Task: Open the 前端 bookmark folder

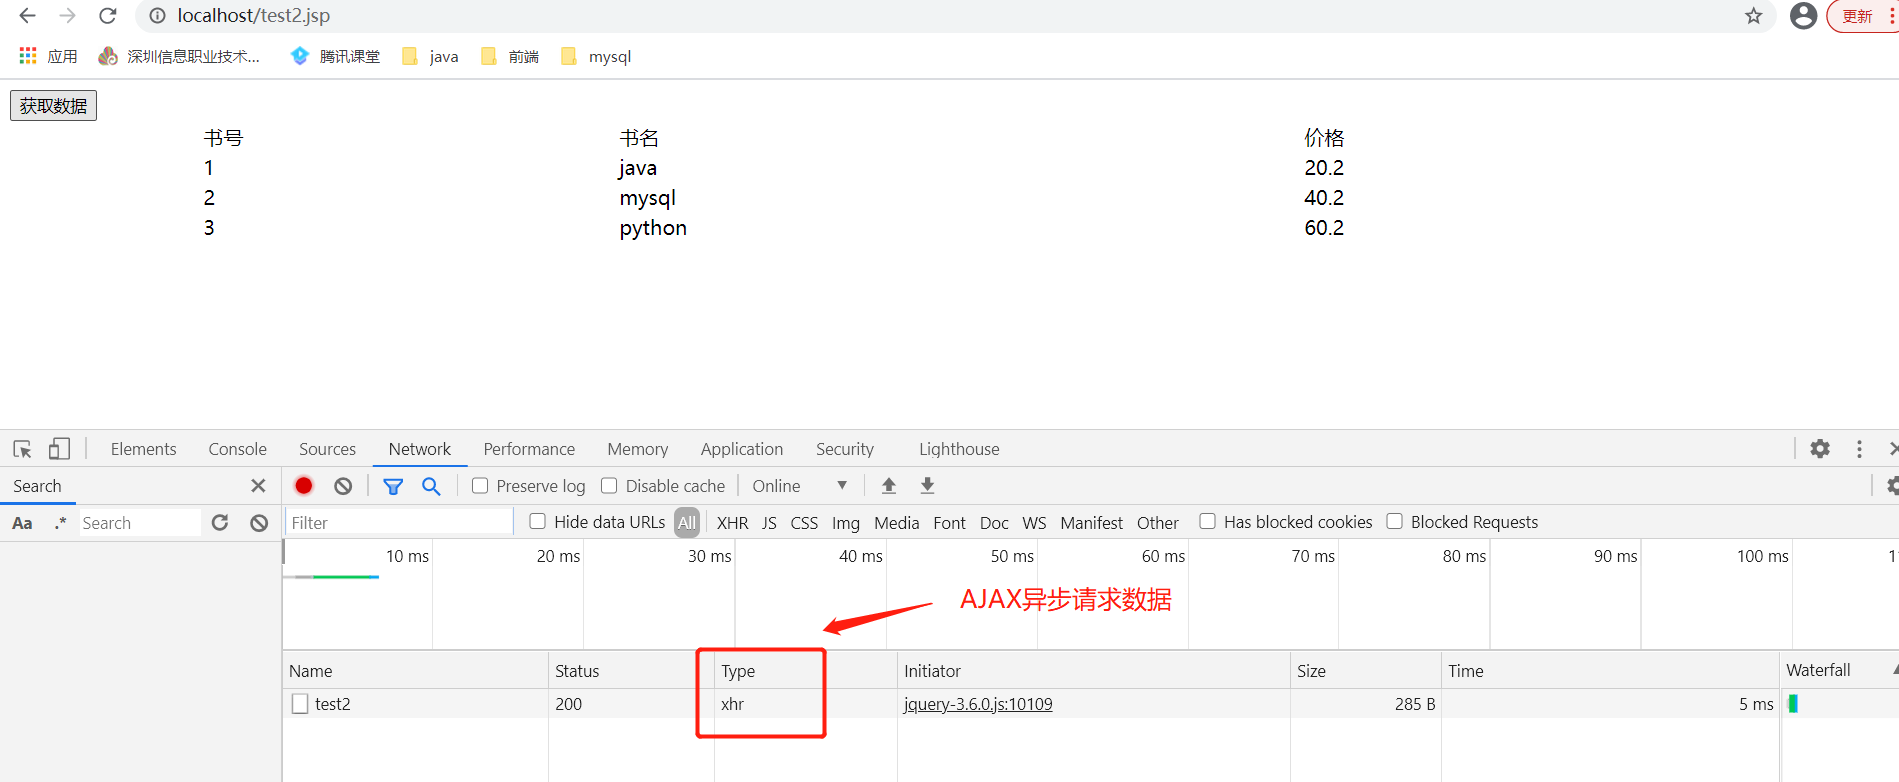Action: pos(510,56)
